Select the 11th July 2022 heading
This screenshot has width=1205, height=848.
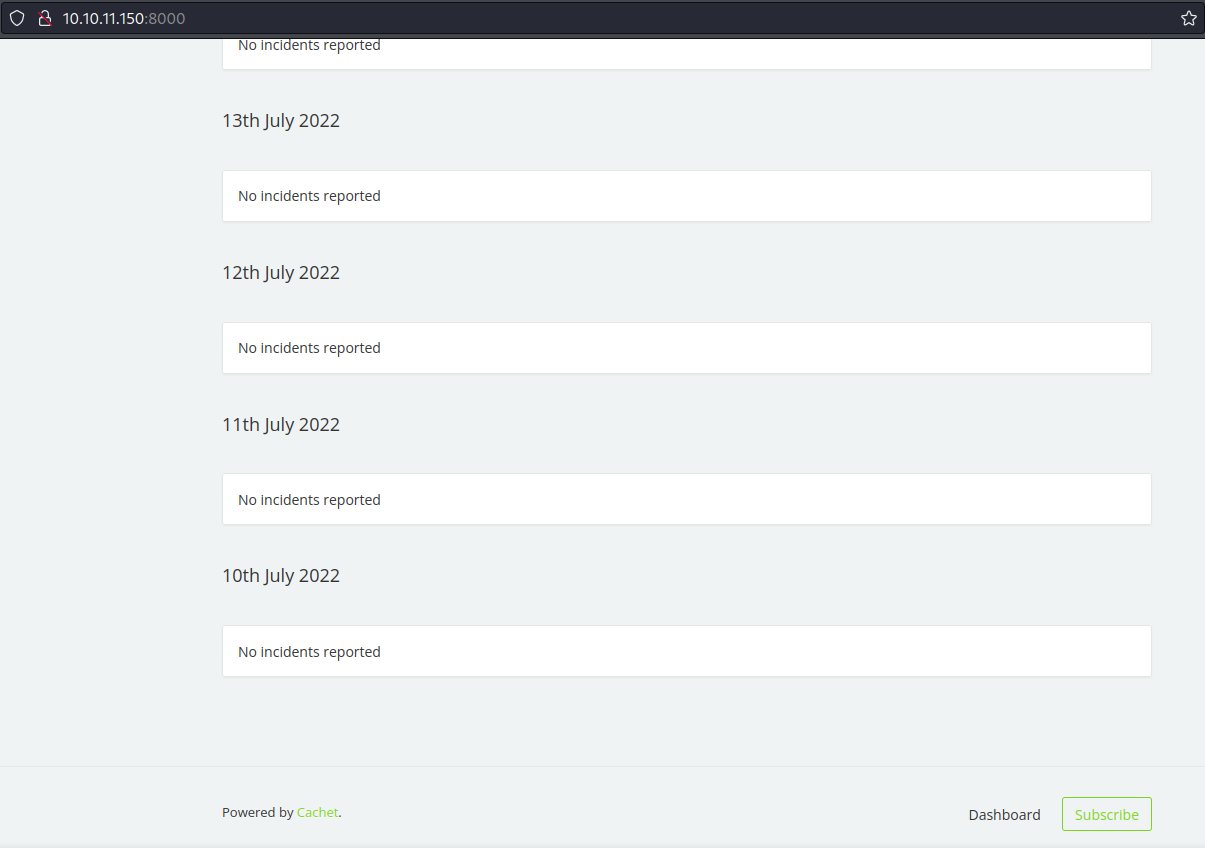tap(281, 424)
